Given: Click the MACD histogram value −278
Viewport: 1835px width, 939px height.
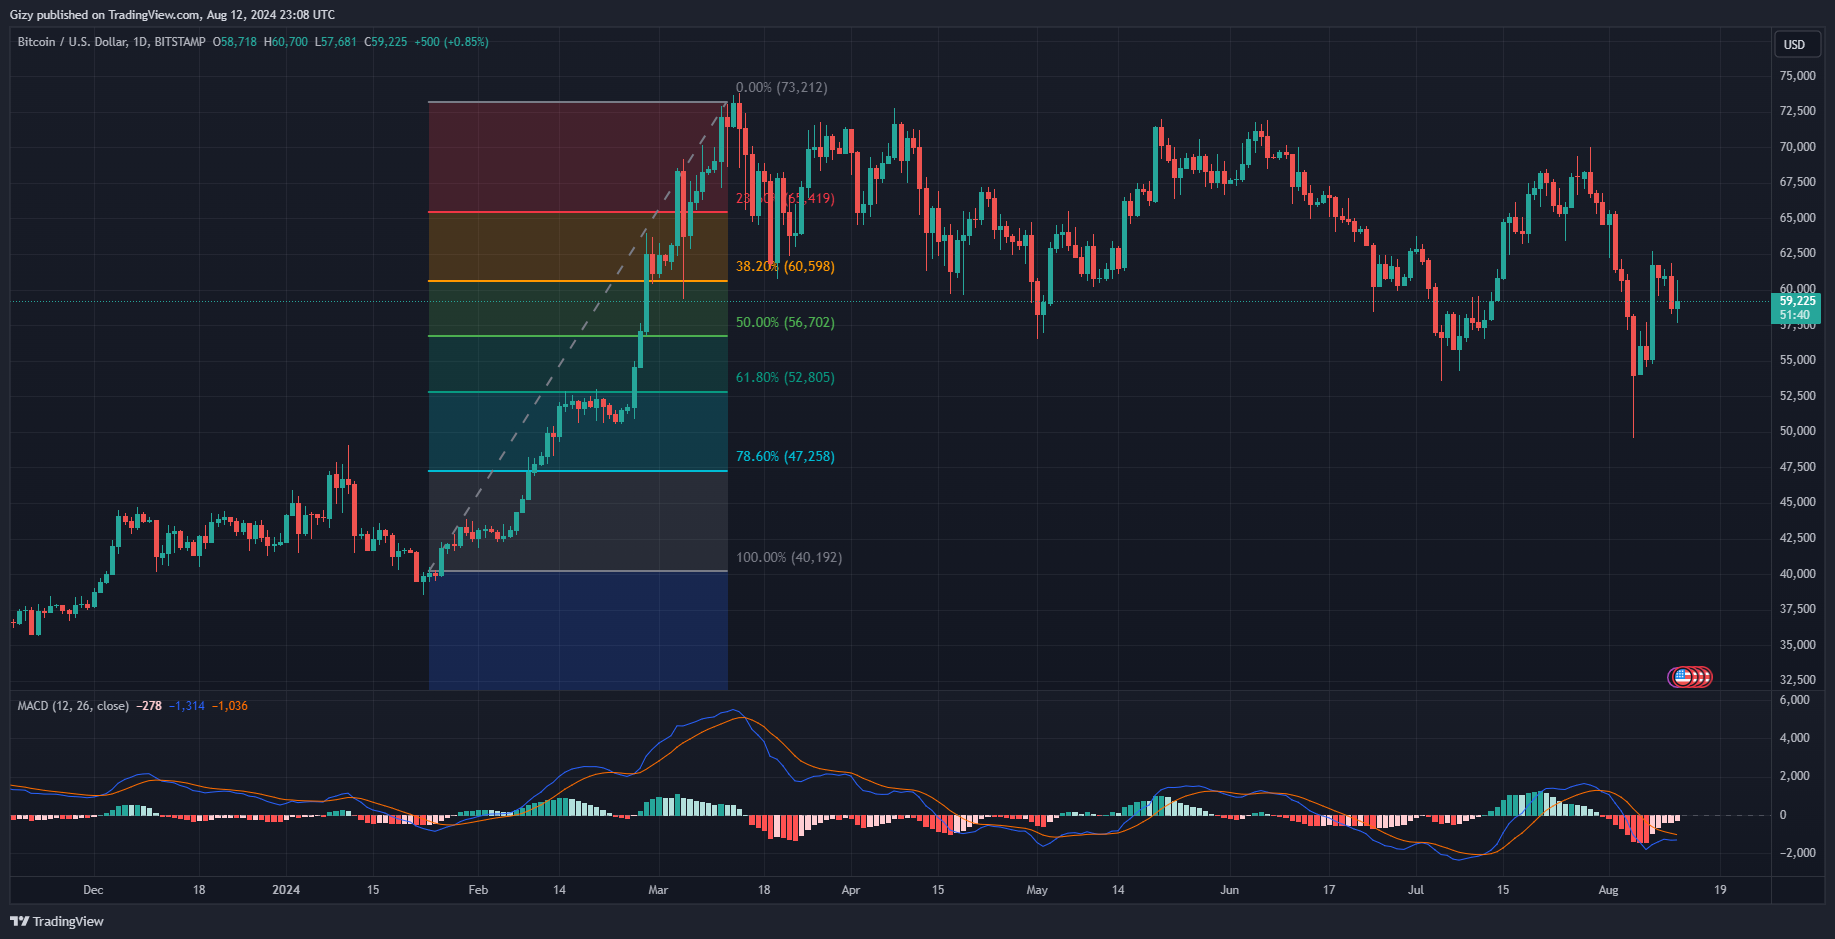Looking at the screenshot, I should pyautogui.click(x=149, y=706).
